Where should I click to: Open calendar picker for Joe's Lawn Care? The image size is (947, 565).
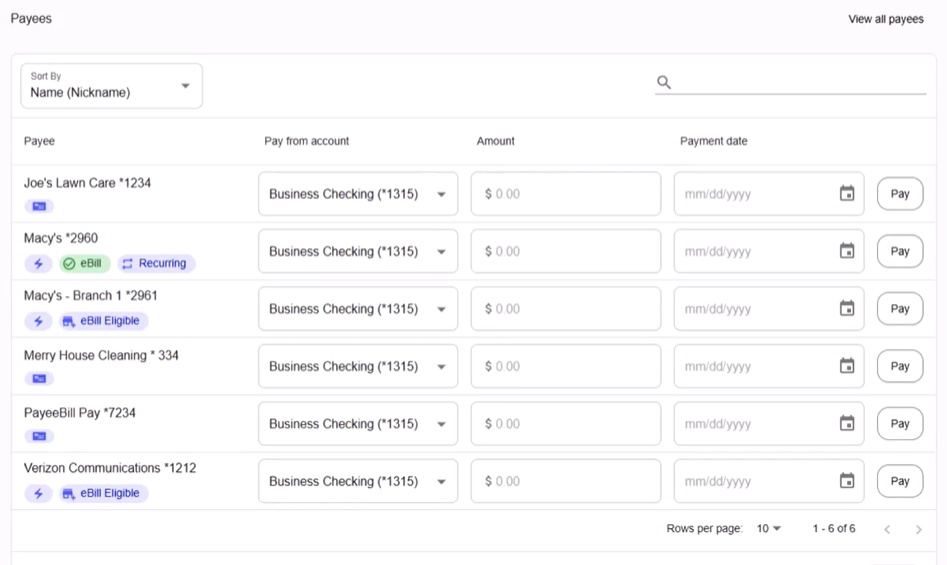pos(846,194)
